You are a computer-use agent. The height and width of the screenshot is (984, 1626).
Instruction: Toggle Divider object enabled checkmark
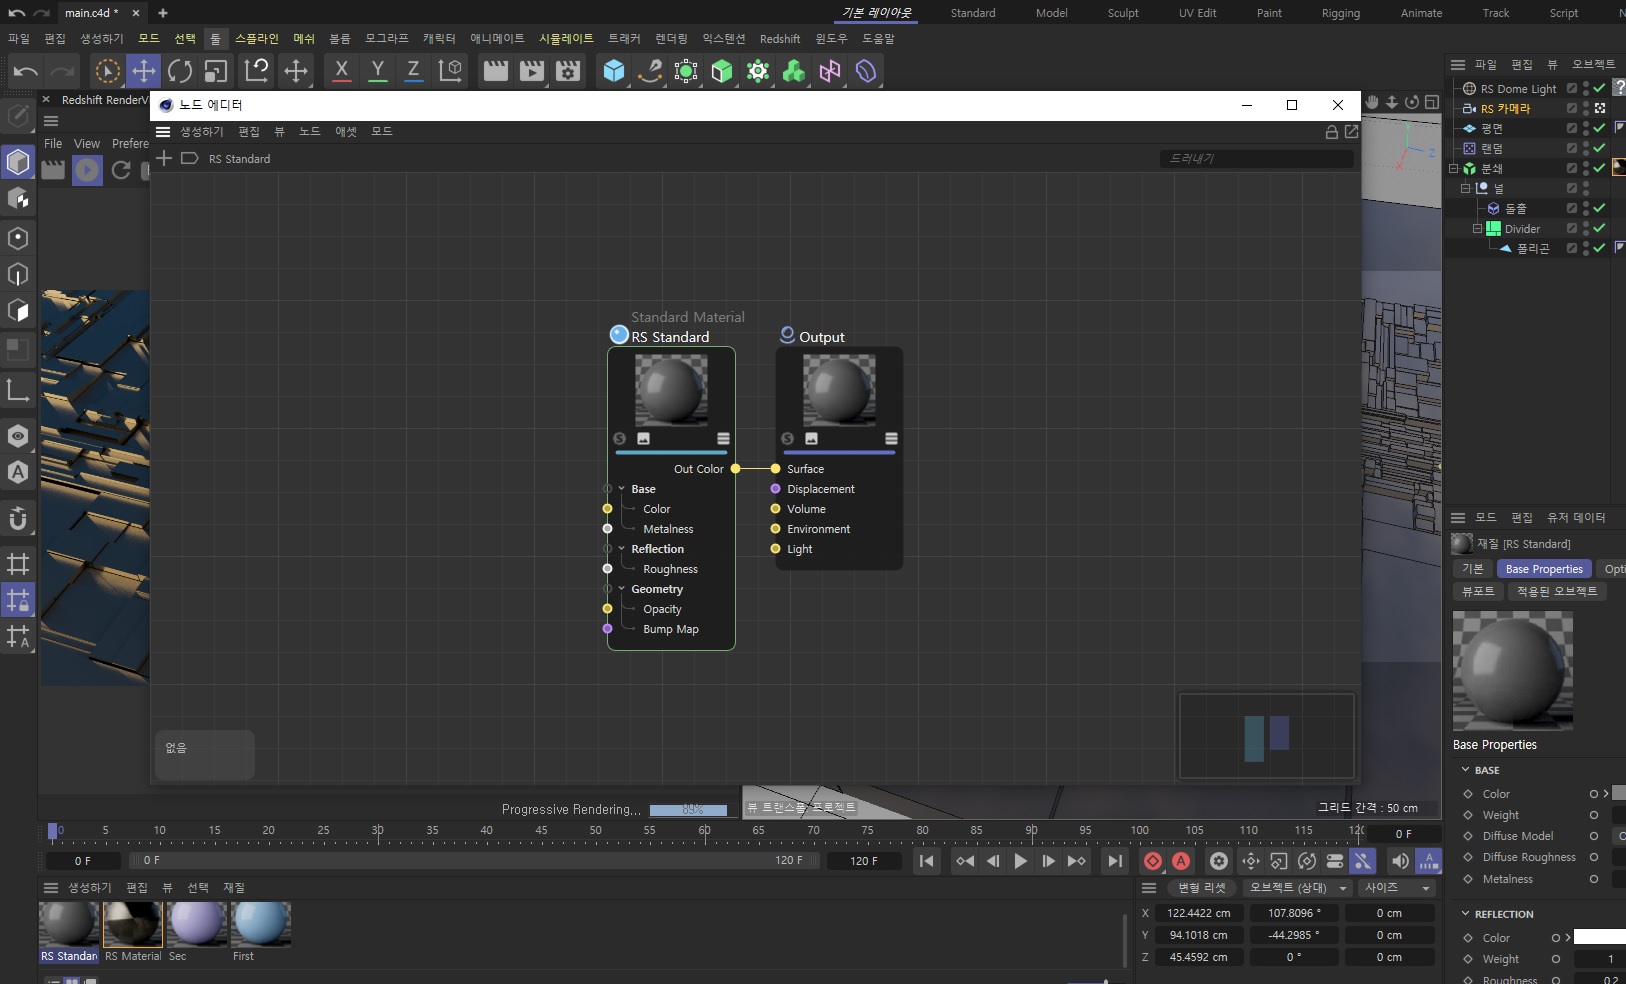click(1599, 229)
